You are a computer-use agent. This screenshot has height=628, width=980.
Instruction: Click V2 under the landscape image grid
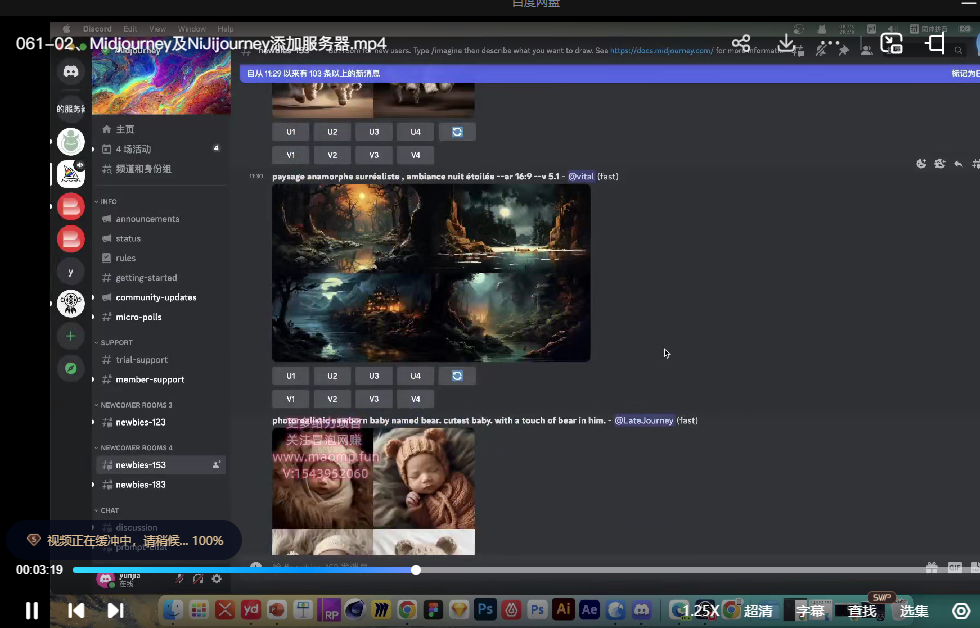[x=332, y=399]
